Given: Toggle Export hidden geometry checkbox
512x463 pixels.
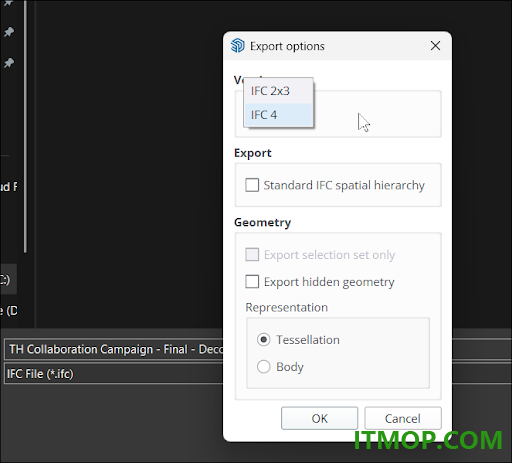Looking at the screenshot, I should tap(252, 282).
